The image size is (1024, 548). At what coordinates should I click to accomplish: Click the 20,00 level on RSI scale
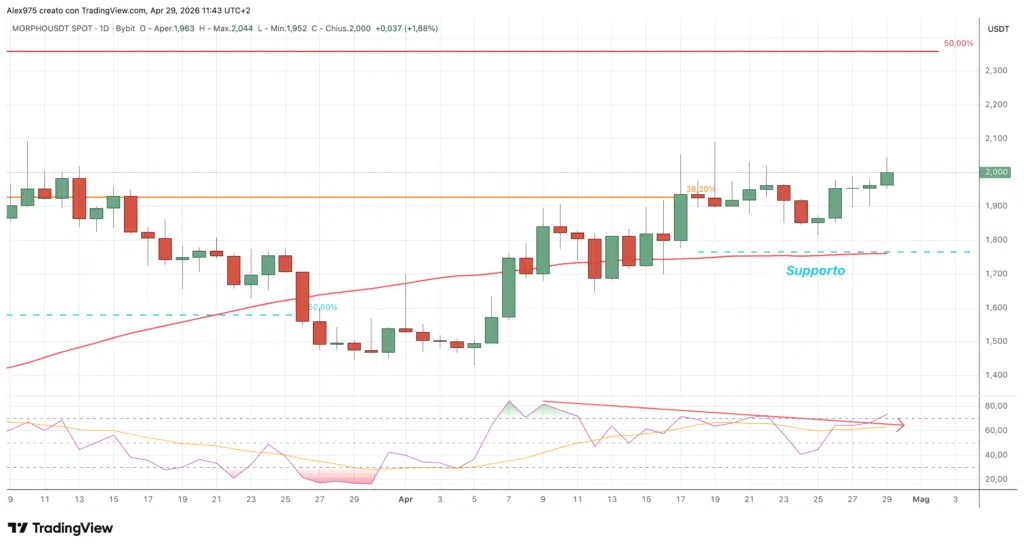(995, 479)
